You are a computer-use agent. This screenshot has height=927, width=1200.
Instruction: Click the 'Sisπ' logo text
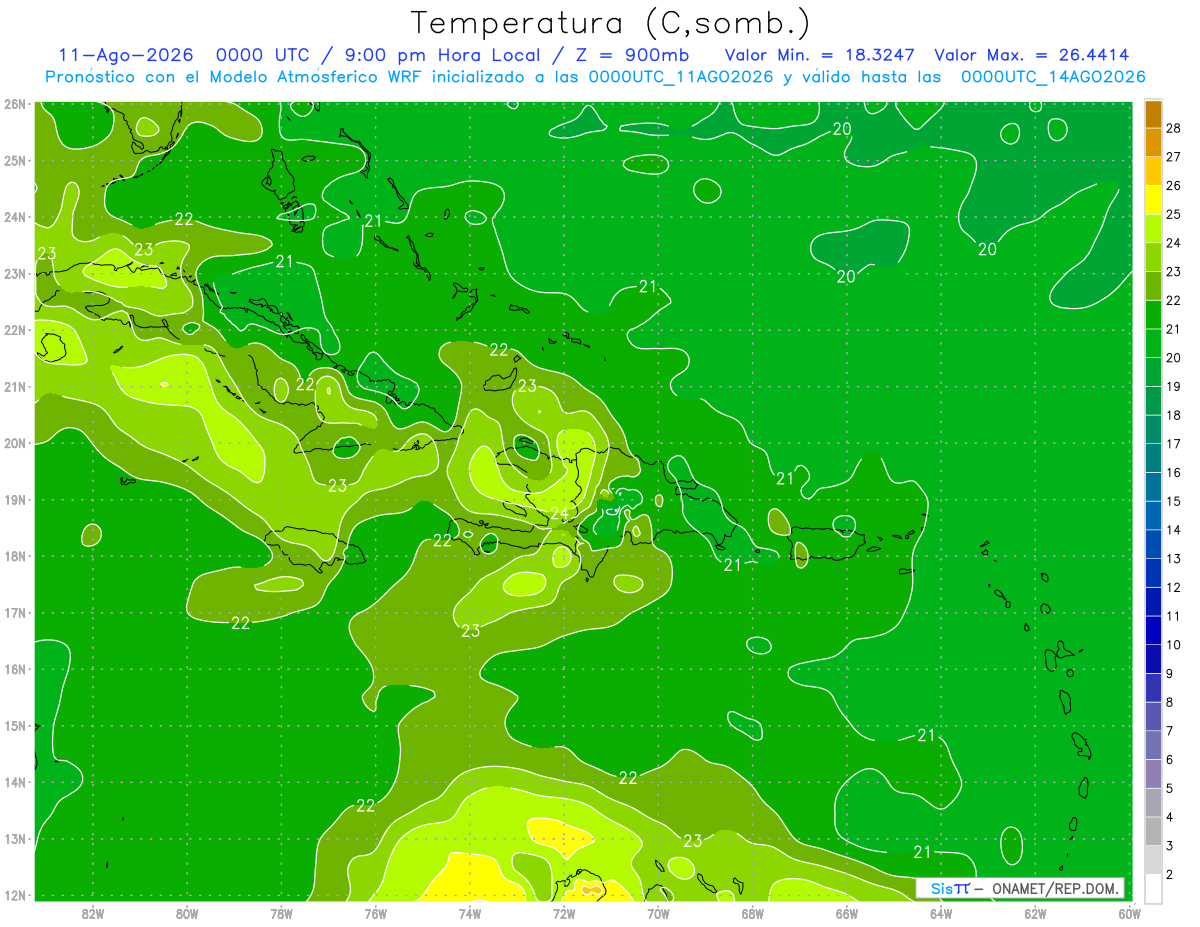pyautogui.click(x=949, y=888)
